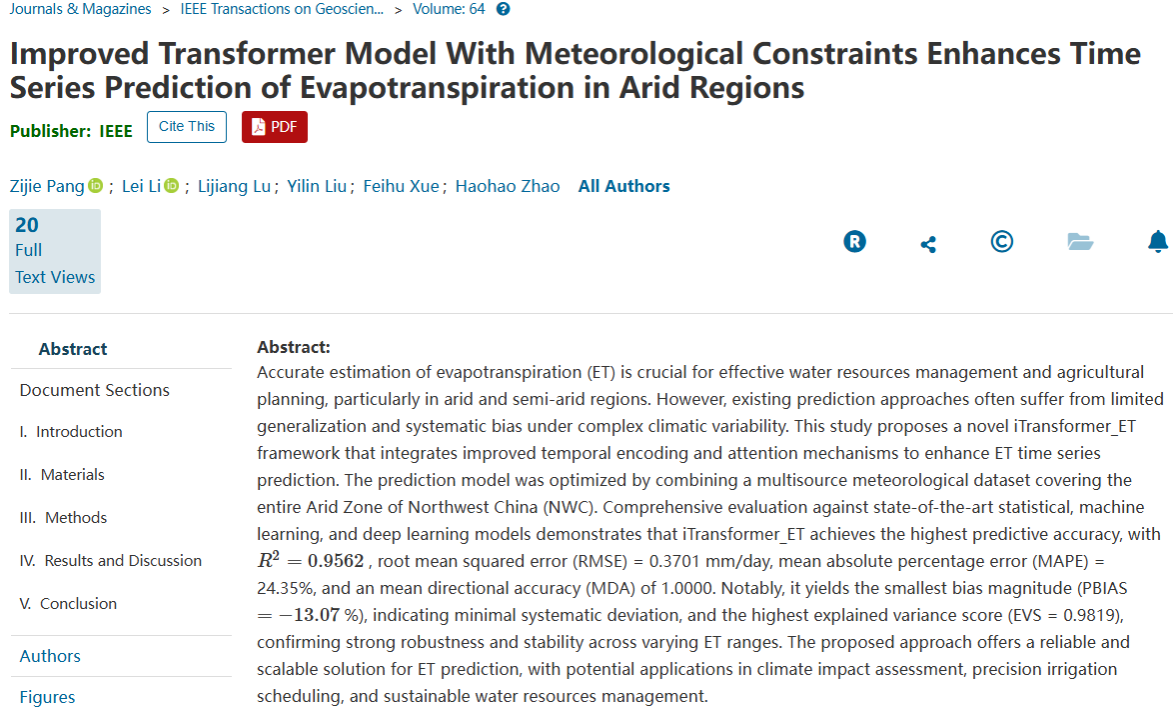The width and height of the screenshot is (1174, 714).
Task: Open the IEEE Transactions on Geoscience breadcrumb
Action: click(282, 9)
